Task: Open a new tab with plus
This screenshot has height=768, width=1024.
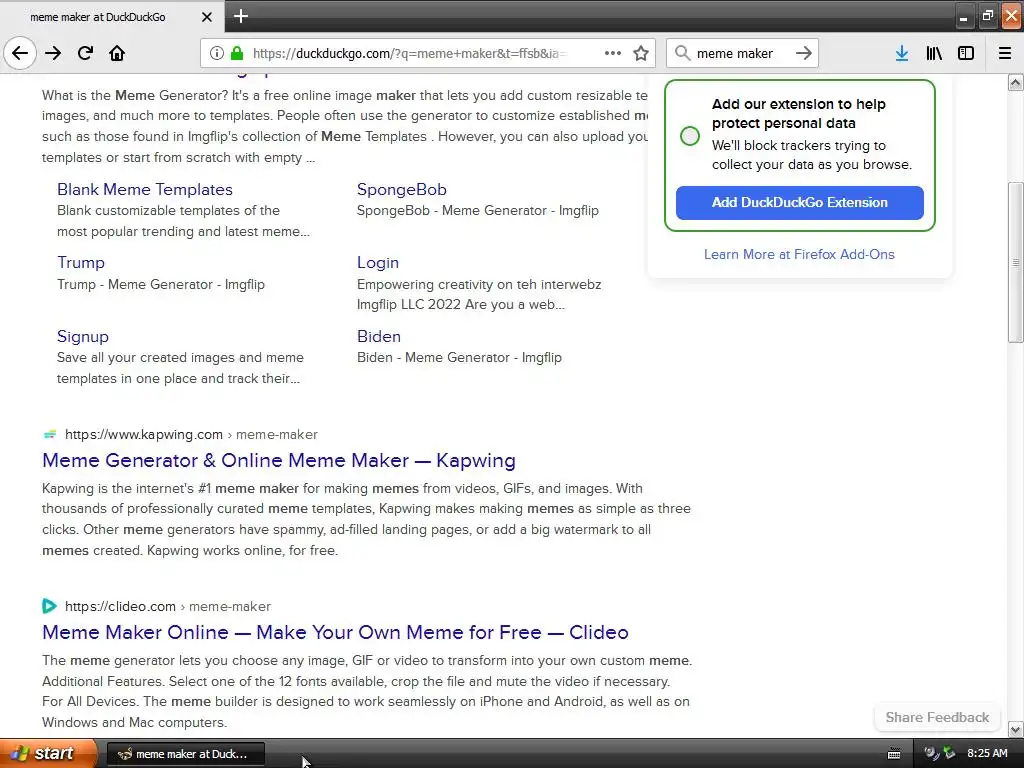Action: pos(240,16)
